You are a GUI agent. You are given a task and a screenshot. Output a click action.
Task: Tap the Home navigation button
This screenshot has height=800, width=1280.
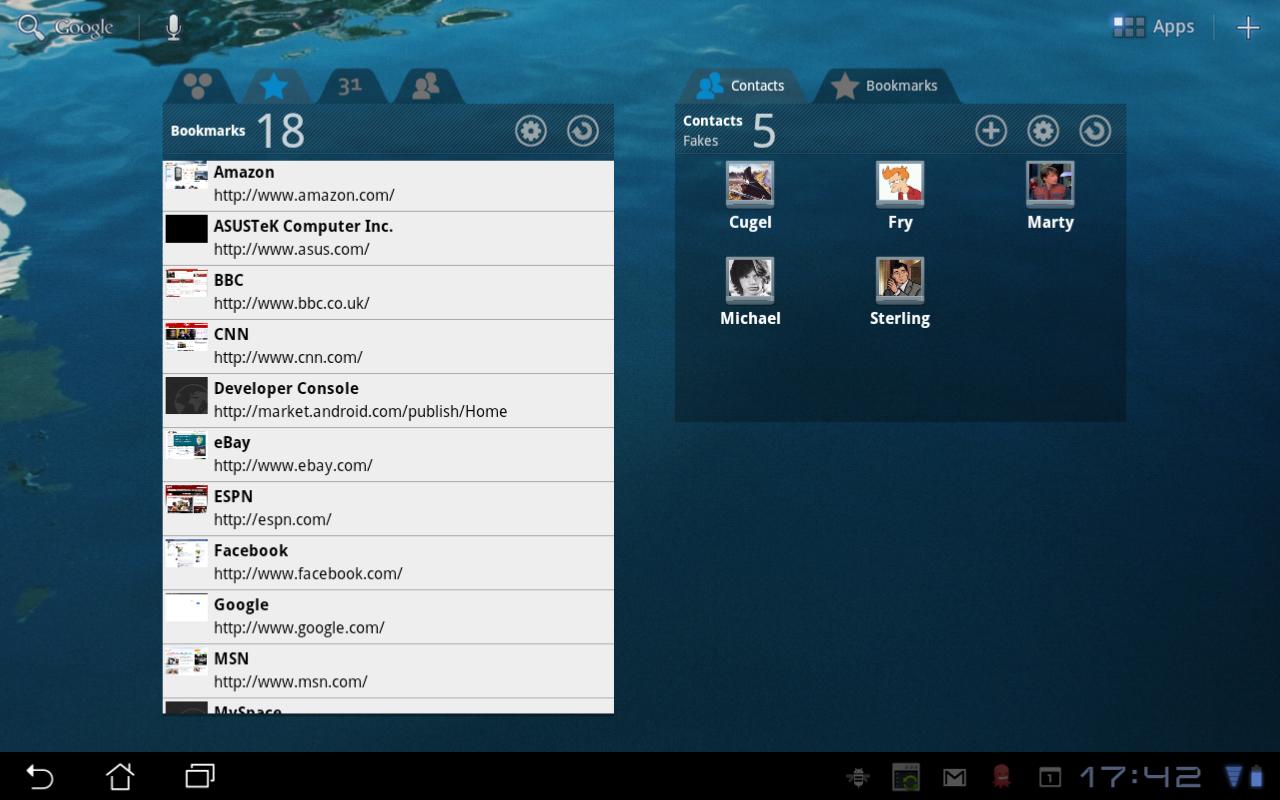tap(120, 776)
